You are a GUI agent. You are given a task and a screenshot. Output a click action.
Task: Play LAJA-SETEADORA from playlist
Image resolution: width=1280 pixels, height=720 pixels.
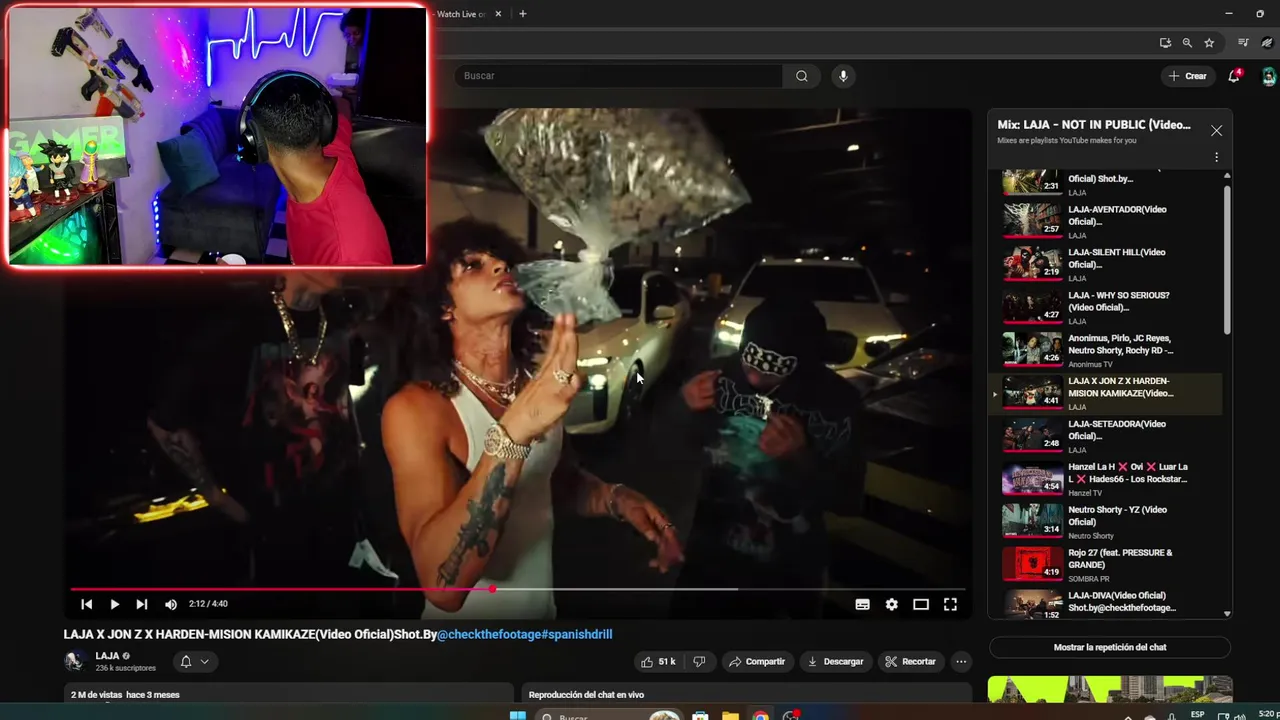tap(1107, 436)
